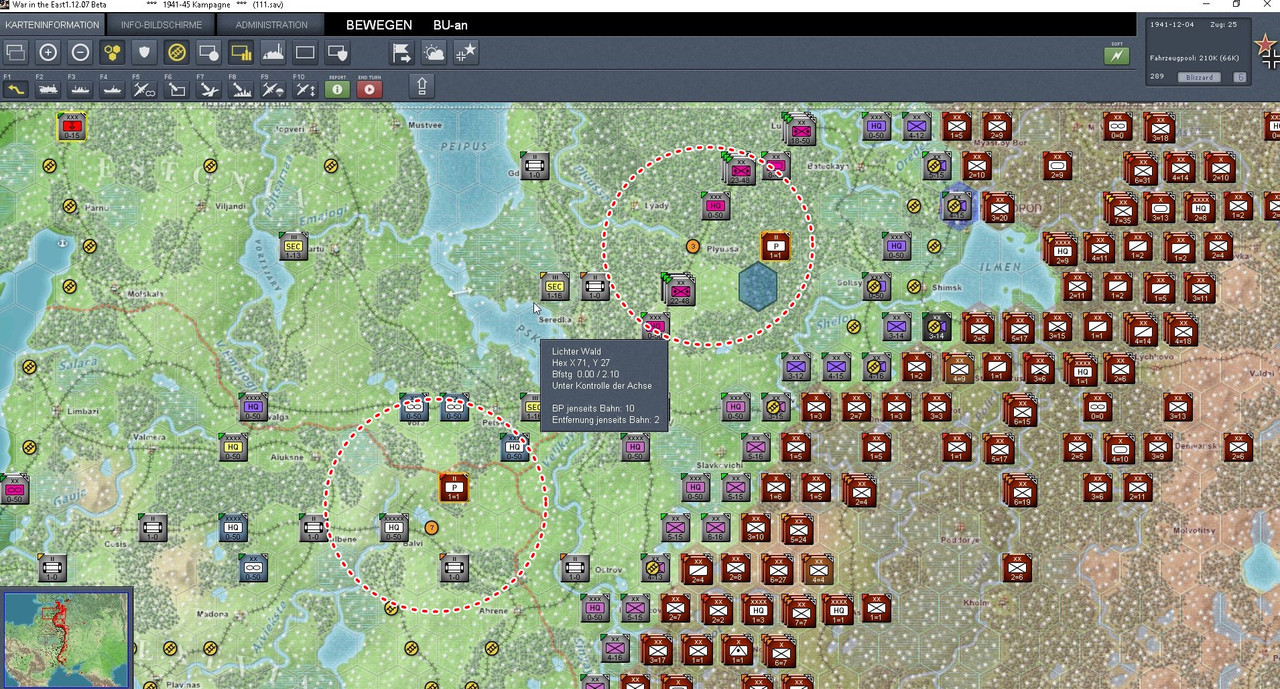Image resolution: width=1280 pixels, height=689 pixels.
Task: Toggle the highlighted unit bars display button
Action: click(241, 52)
